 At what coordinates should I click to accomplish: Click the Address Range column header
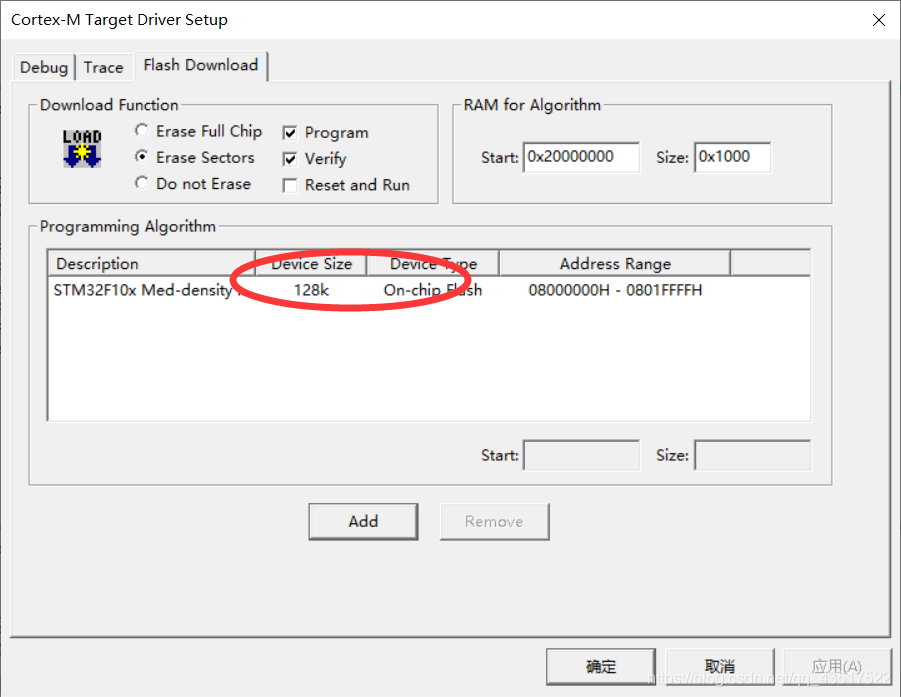(x=615, y=264)
